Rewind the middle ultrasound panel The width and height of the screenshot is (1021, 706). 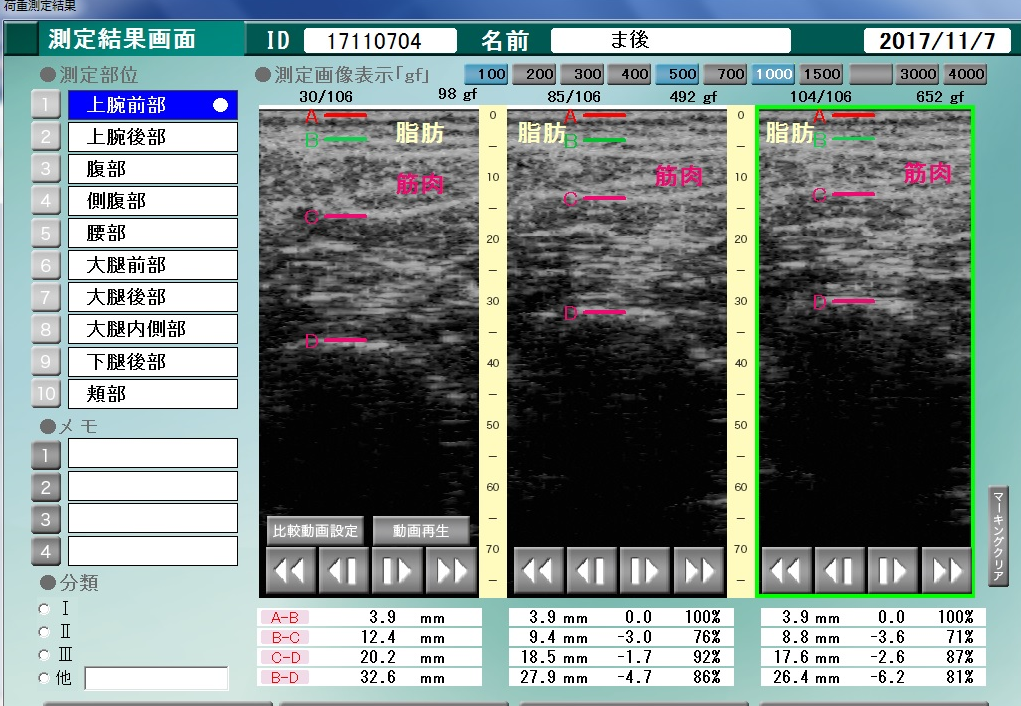point(538,571)
